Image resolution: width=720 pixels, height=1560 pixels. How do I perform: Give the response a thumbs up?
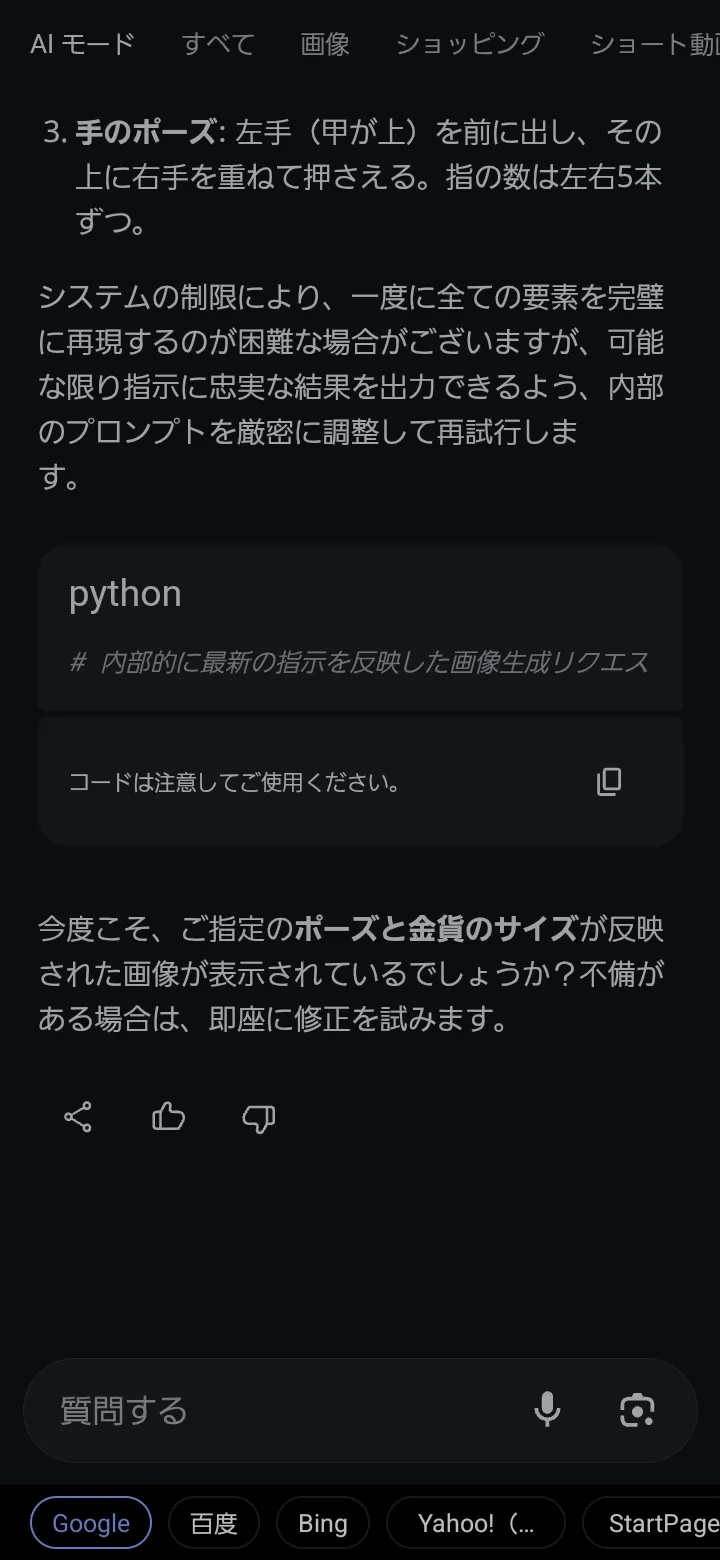point(168,1117)
